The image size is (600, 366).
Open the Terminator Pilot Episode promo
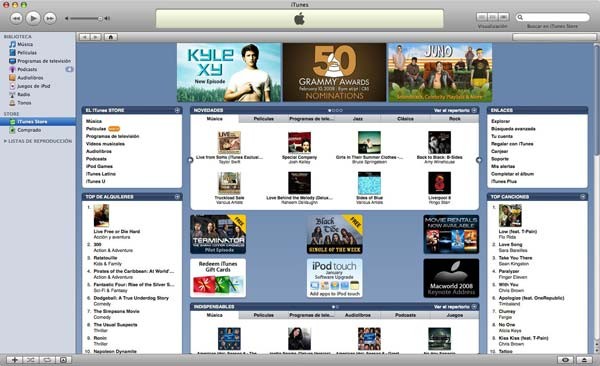(218, 234)
